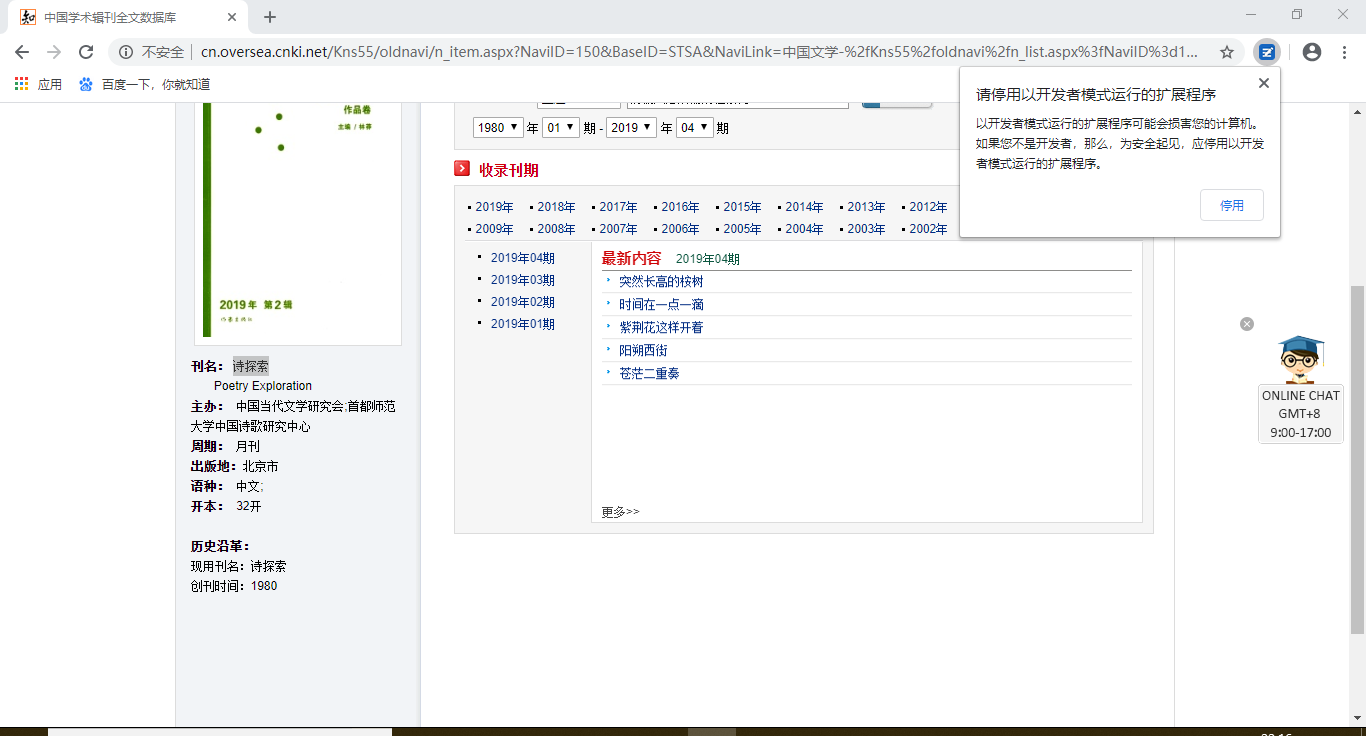
Task: Open article 阳朔西街
Action: 643,351
